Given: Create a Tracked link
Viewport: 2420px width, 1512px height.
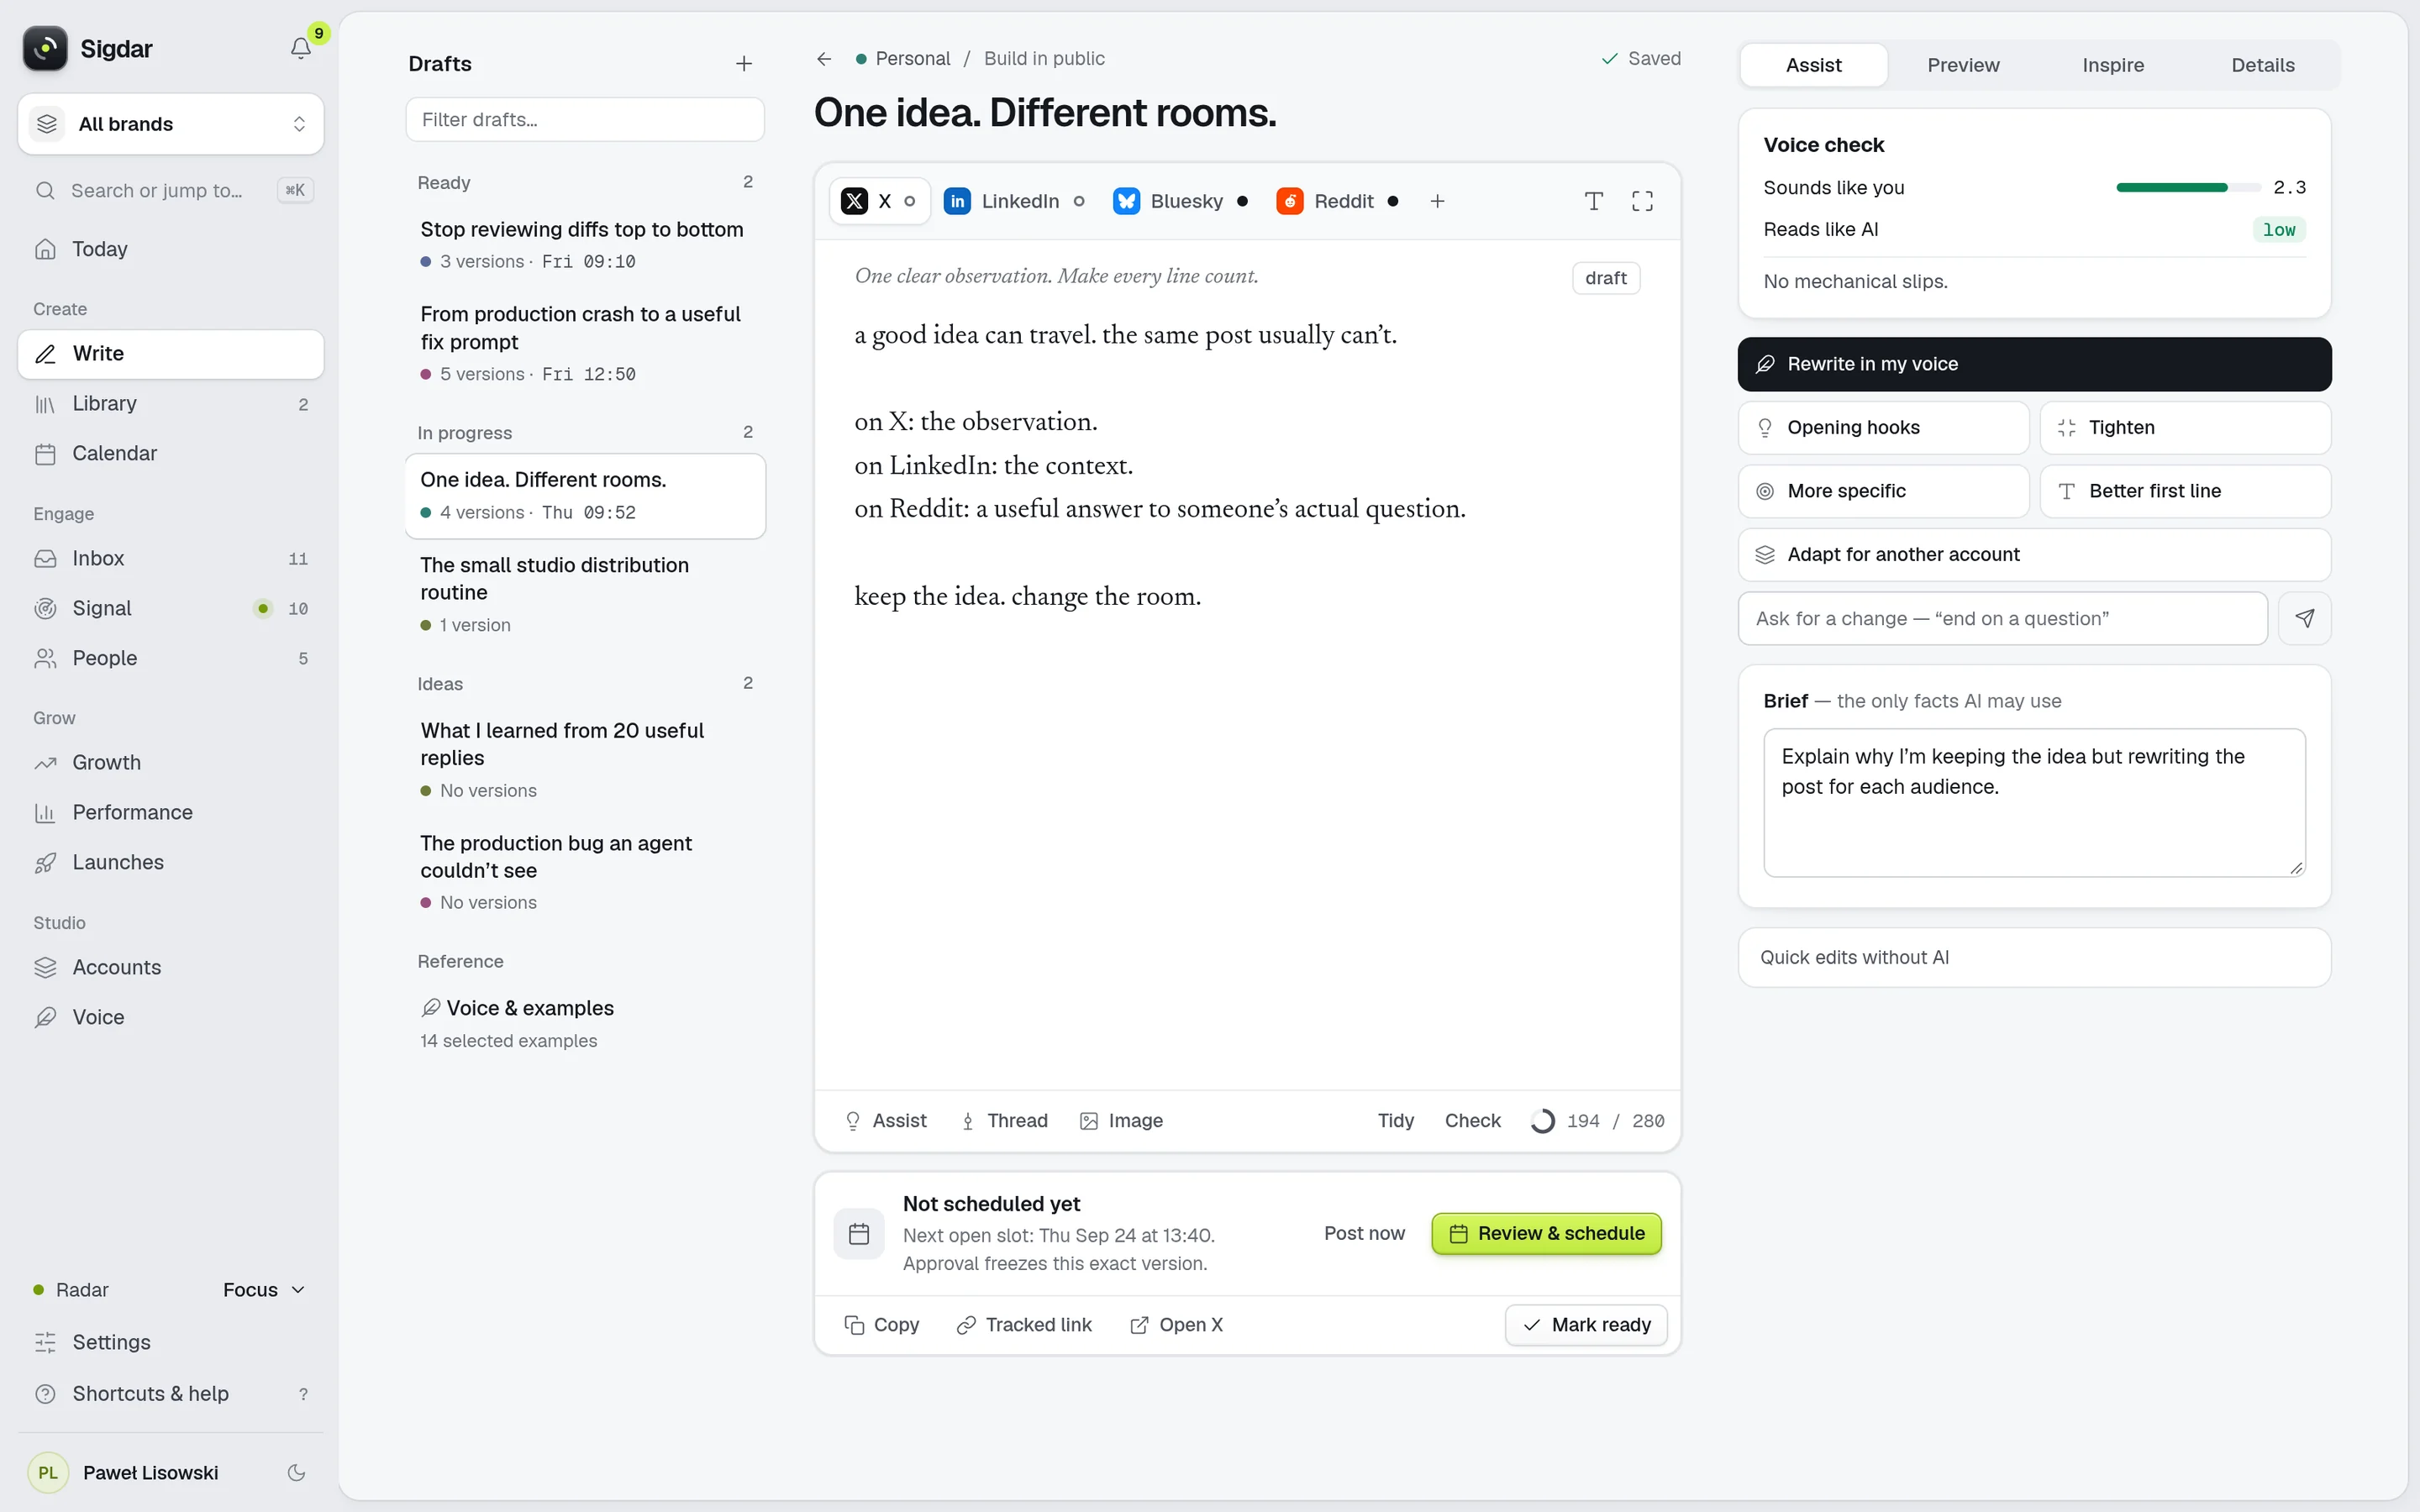Looking at the screenshot, I should tap(1024, 1325).
